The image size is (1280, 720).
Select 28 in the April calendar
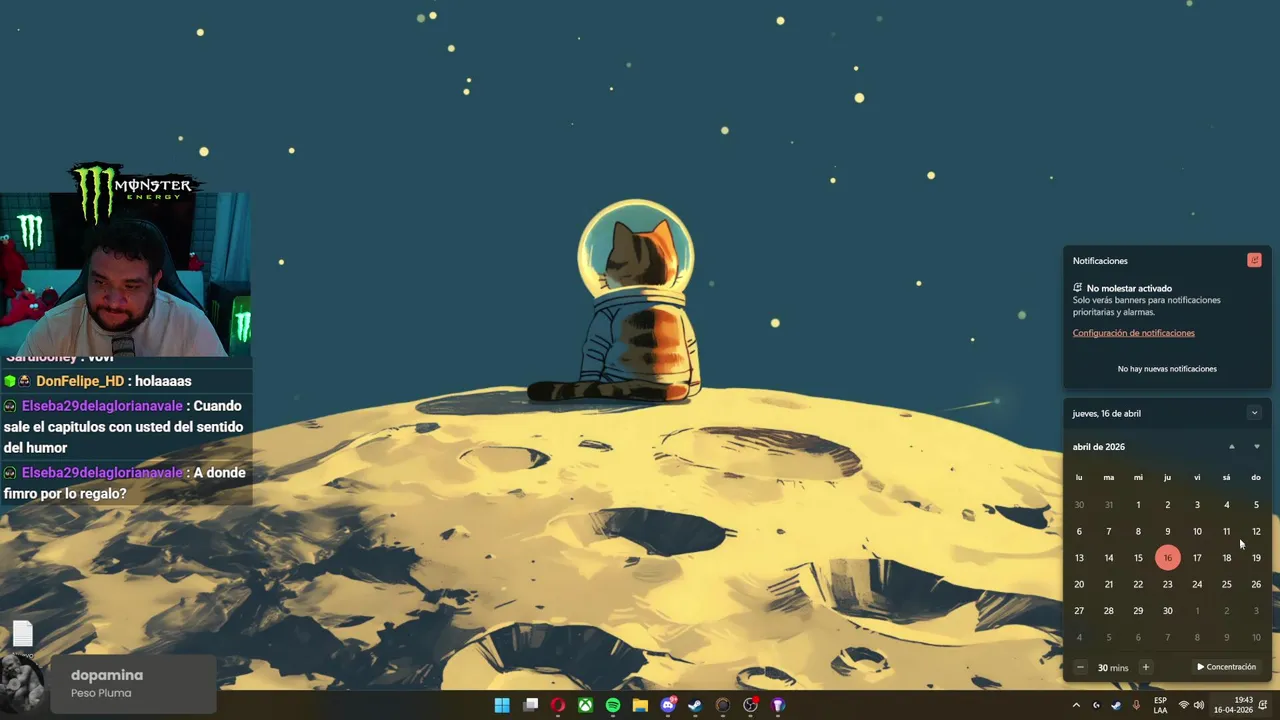click(1108, 611)
